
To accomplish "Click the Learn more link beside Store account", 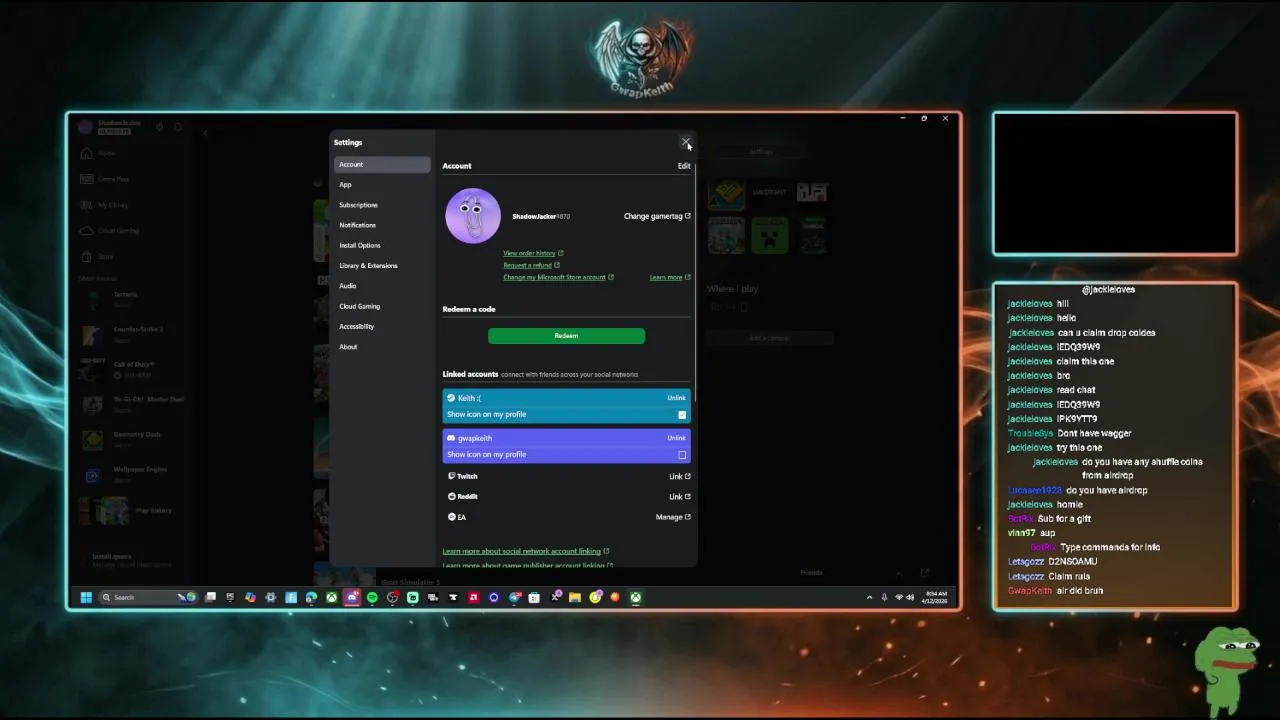I will pos(670,277).
